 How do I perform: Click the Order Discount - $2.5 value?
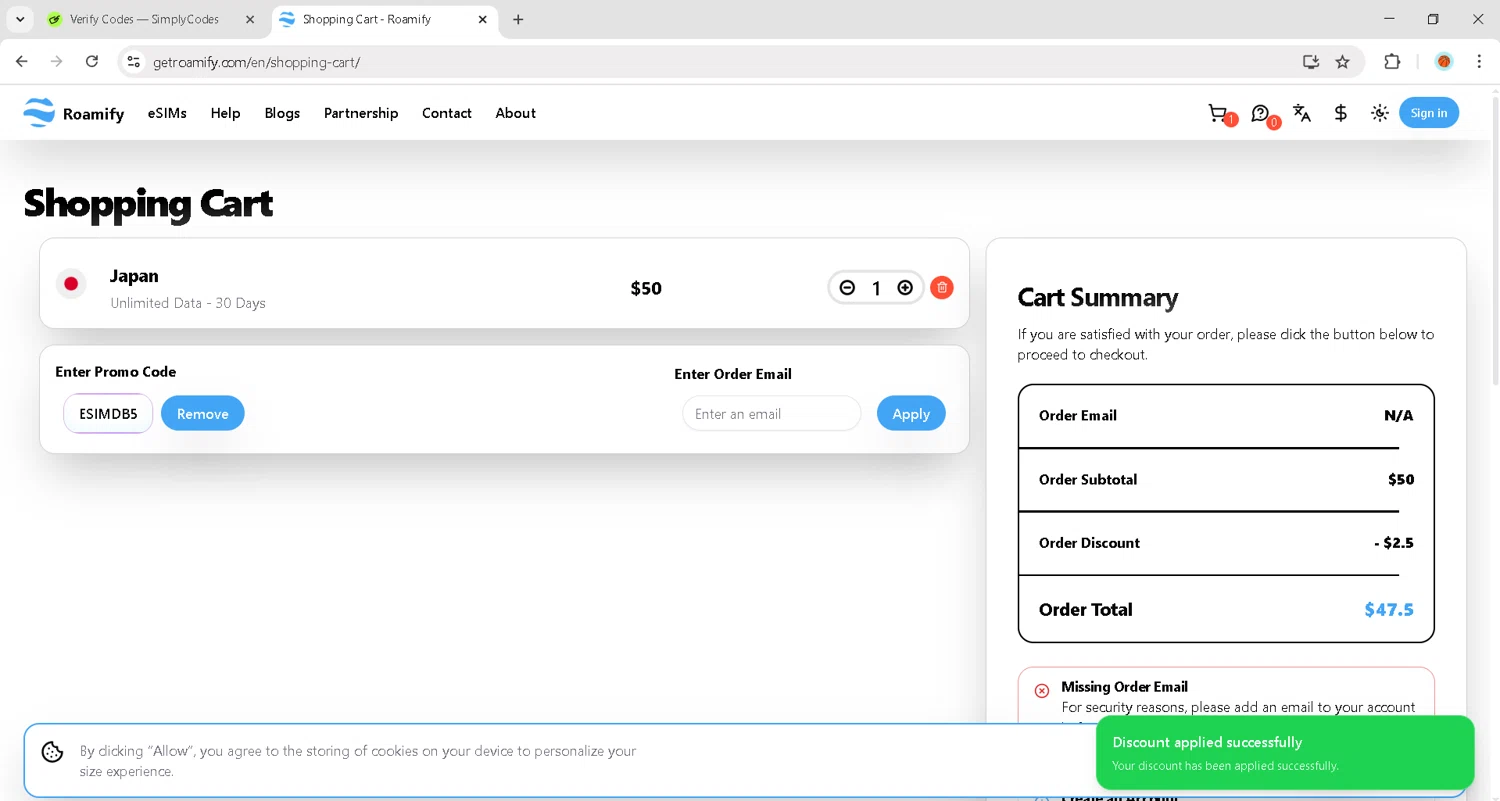tap(1394, 543)
